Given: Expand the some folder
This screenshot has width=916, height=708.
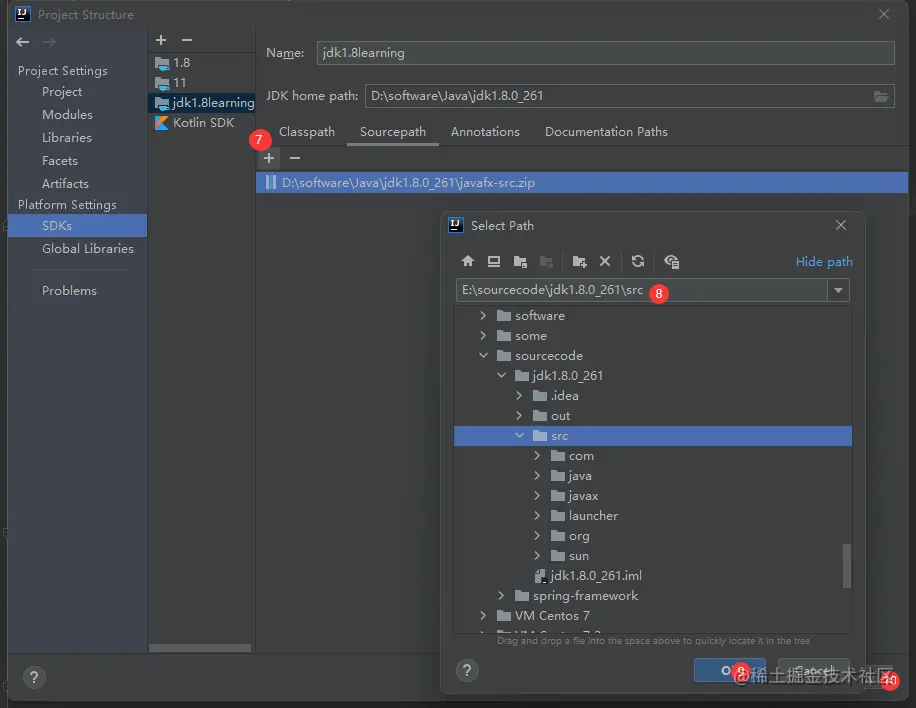Looking at the screenshot, I should [483, 335].
